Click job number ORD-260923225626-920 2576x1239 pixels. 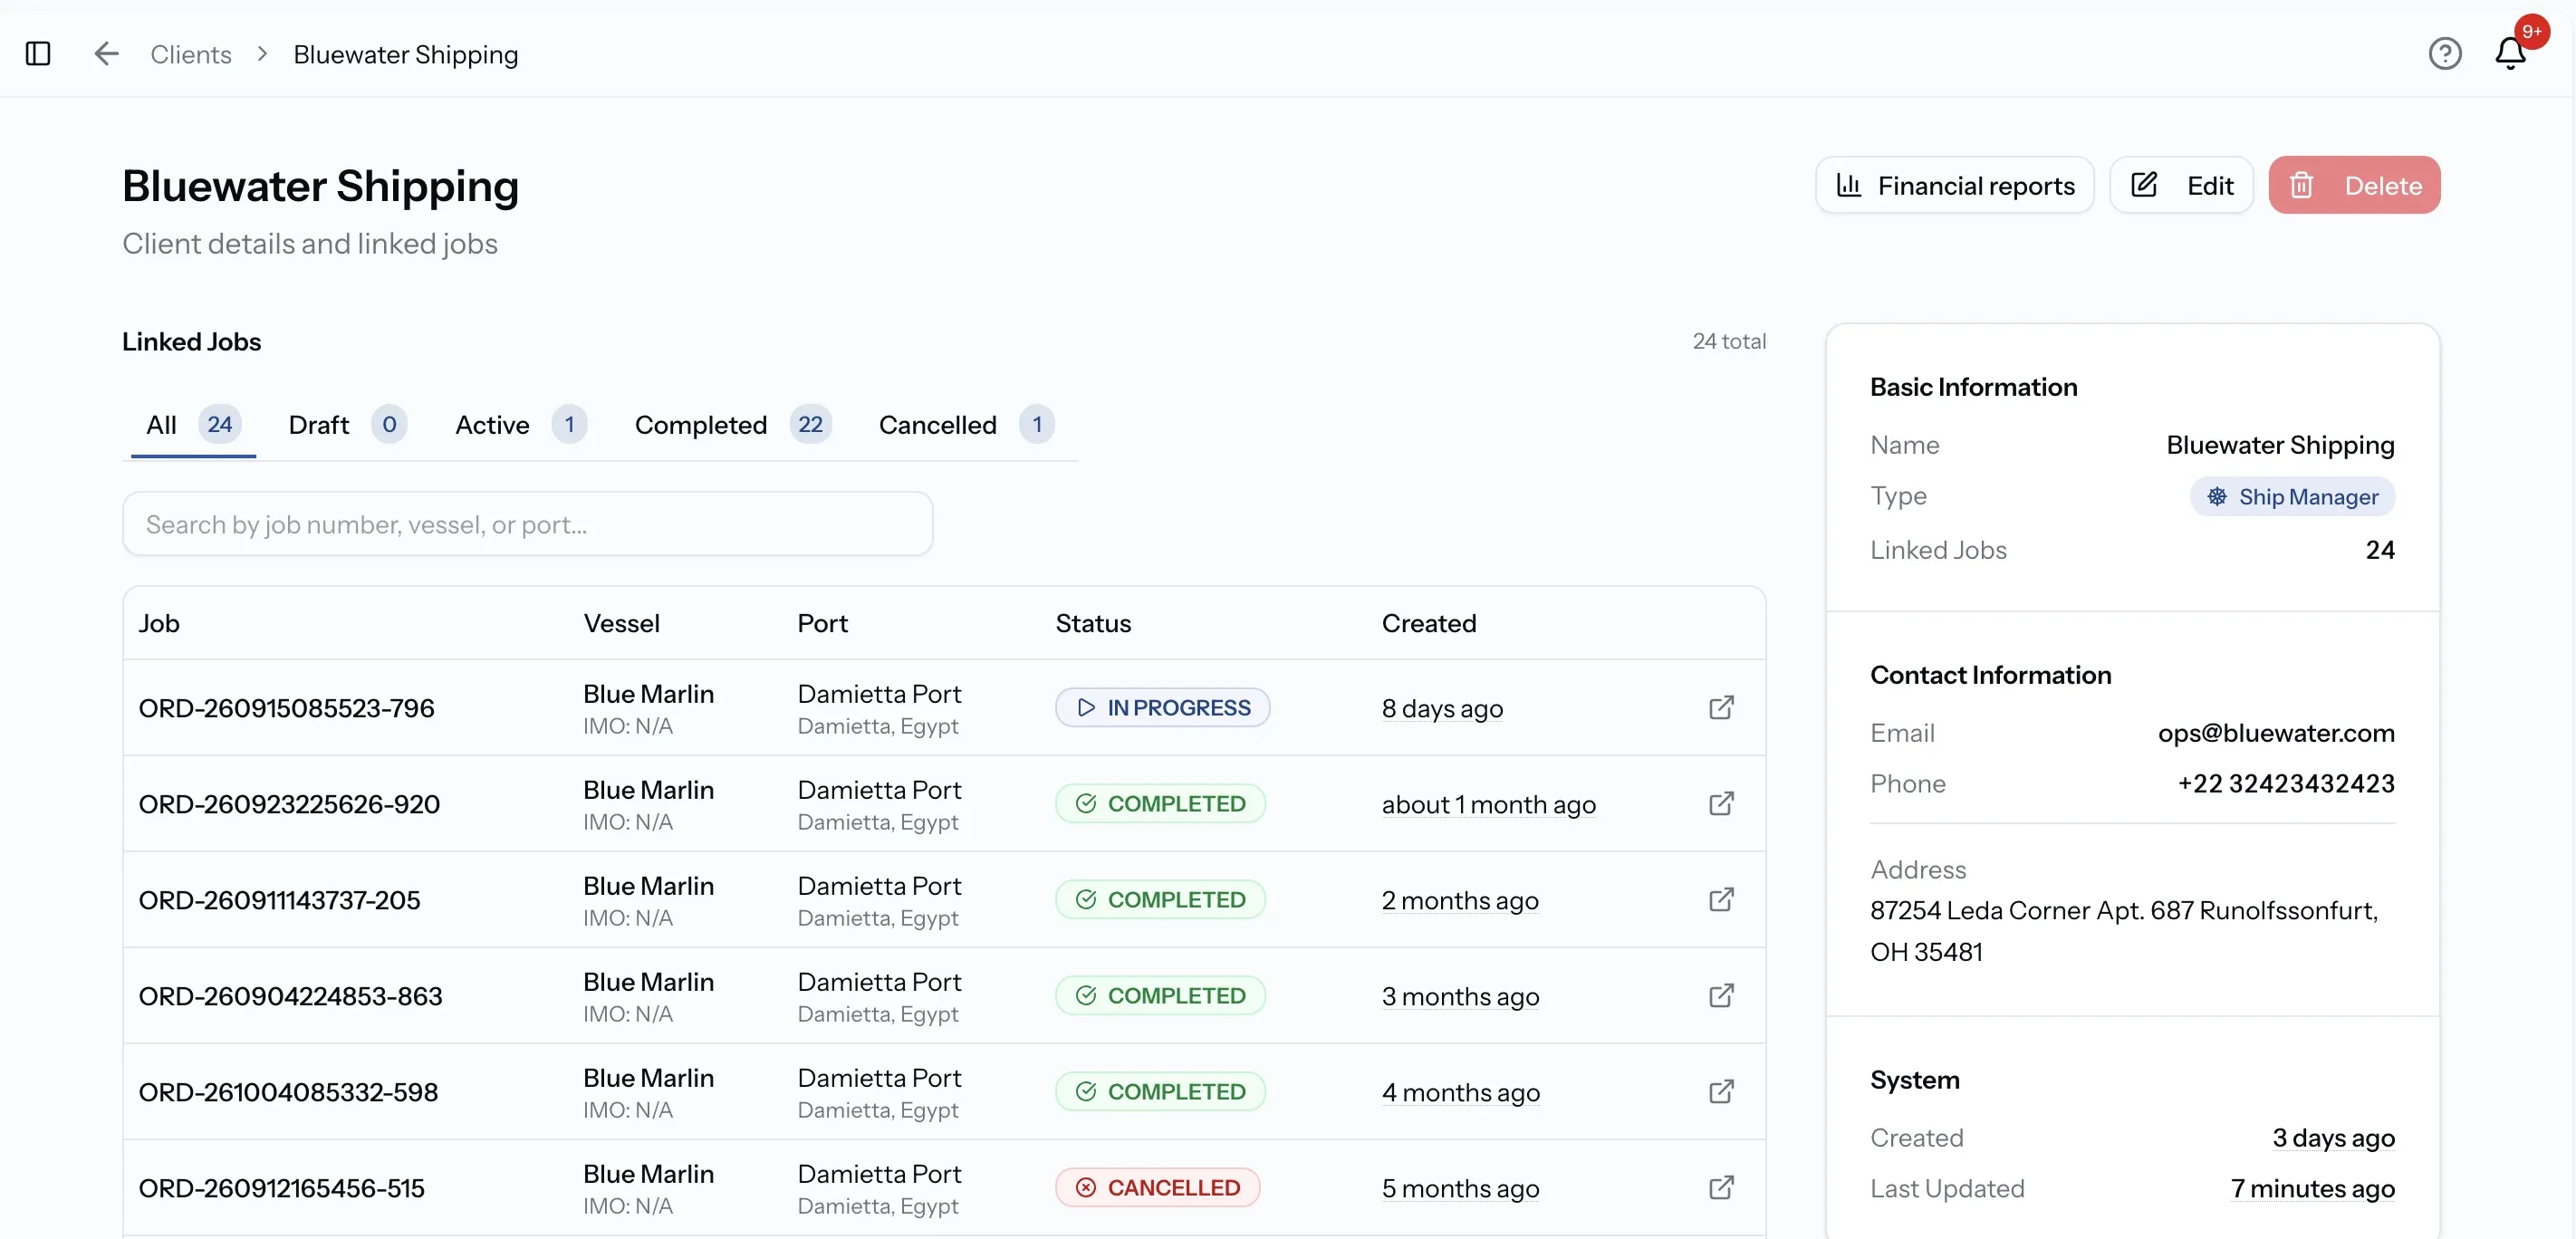tap(289, 804)
